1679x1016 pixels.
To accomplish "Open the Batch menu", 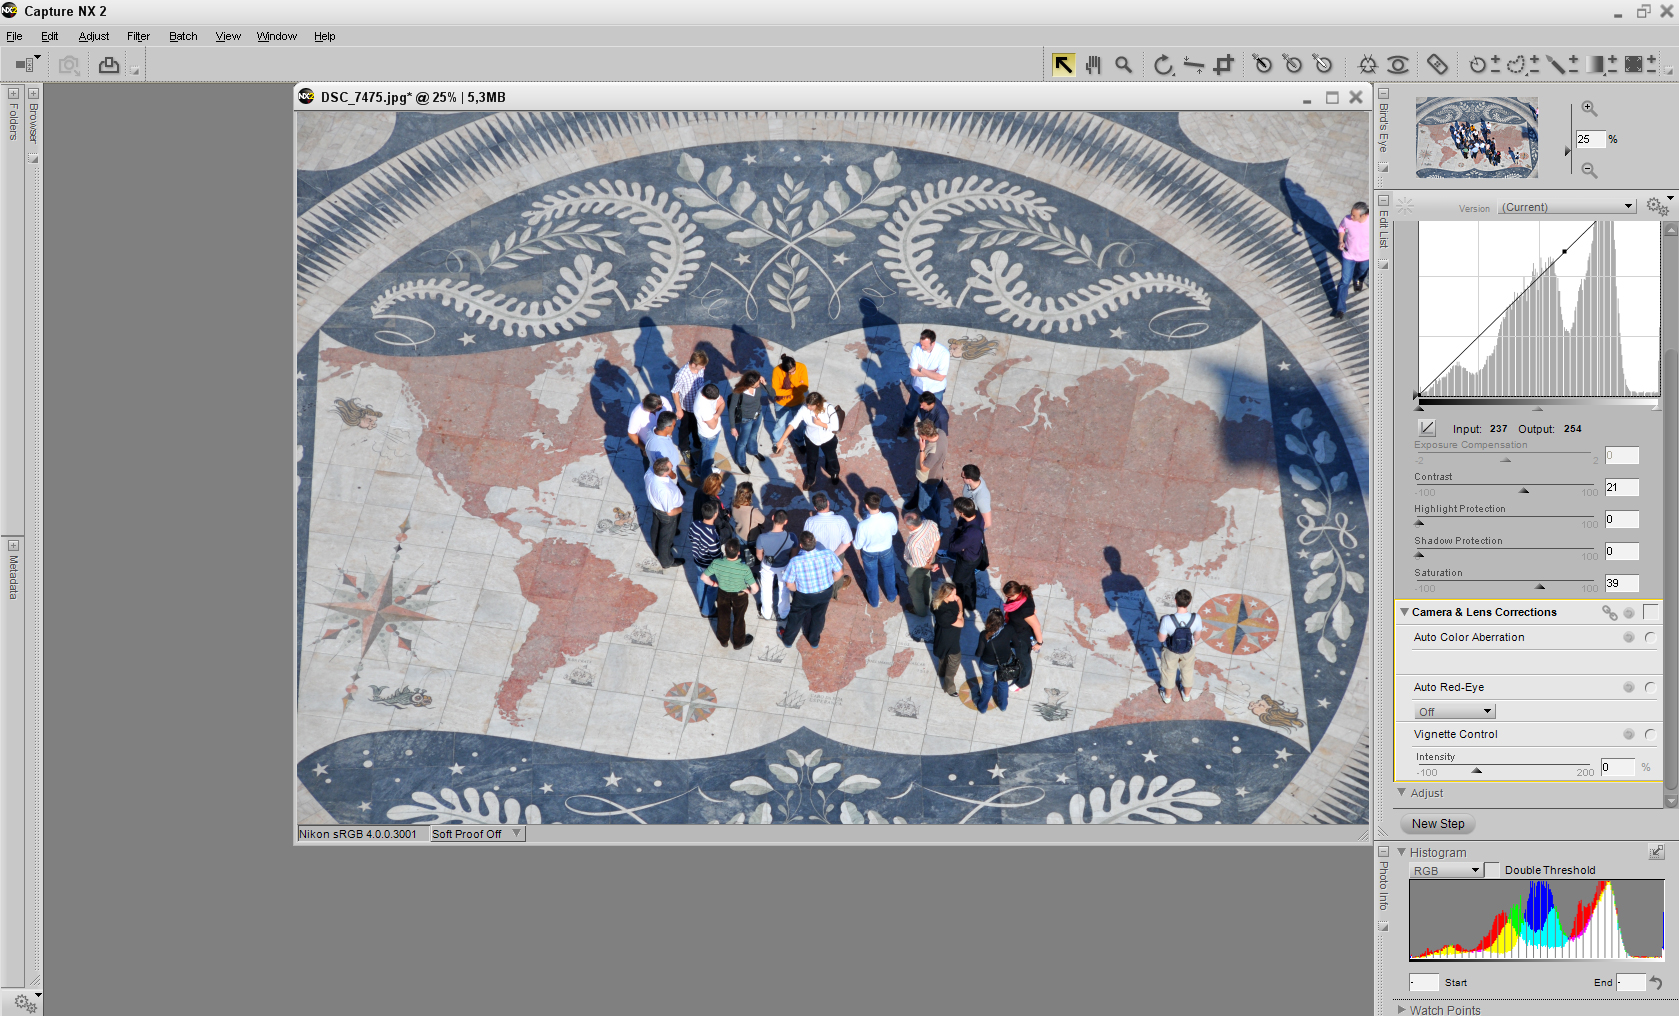I will [x=183, y=36].
